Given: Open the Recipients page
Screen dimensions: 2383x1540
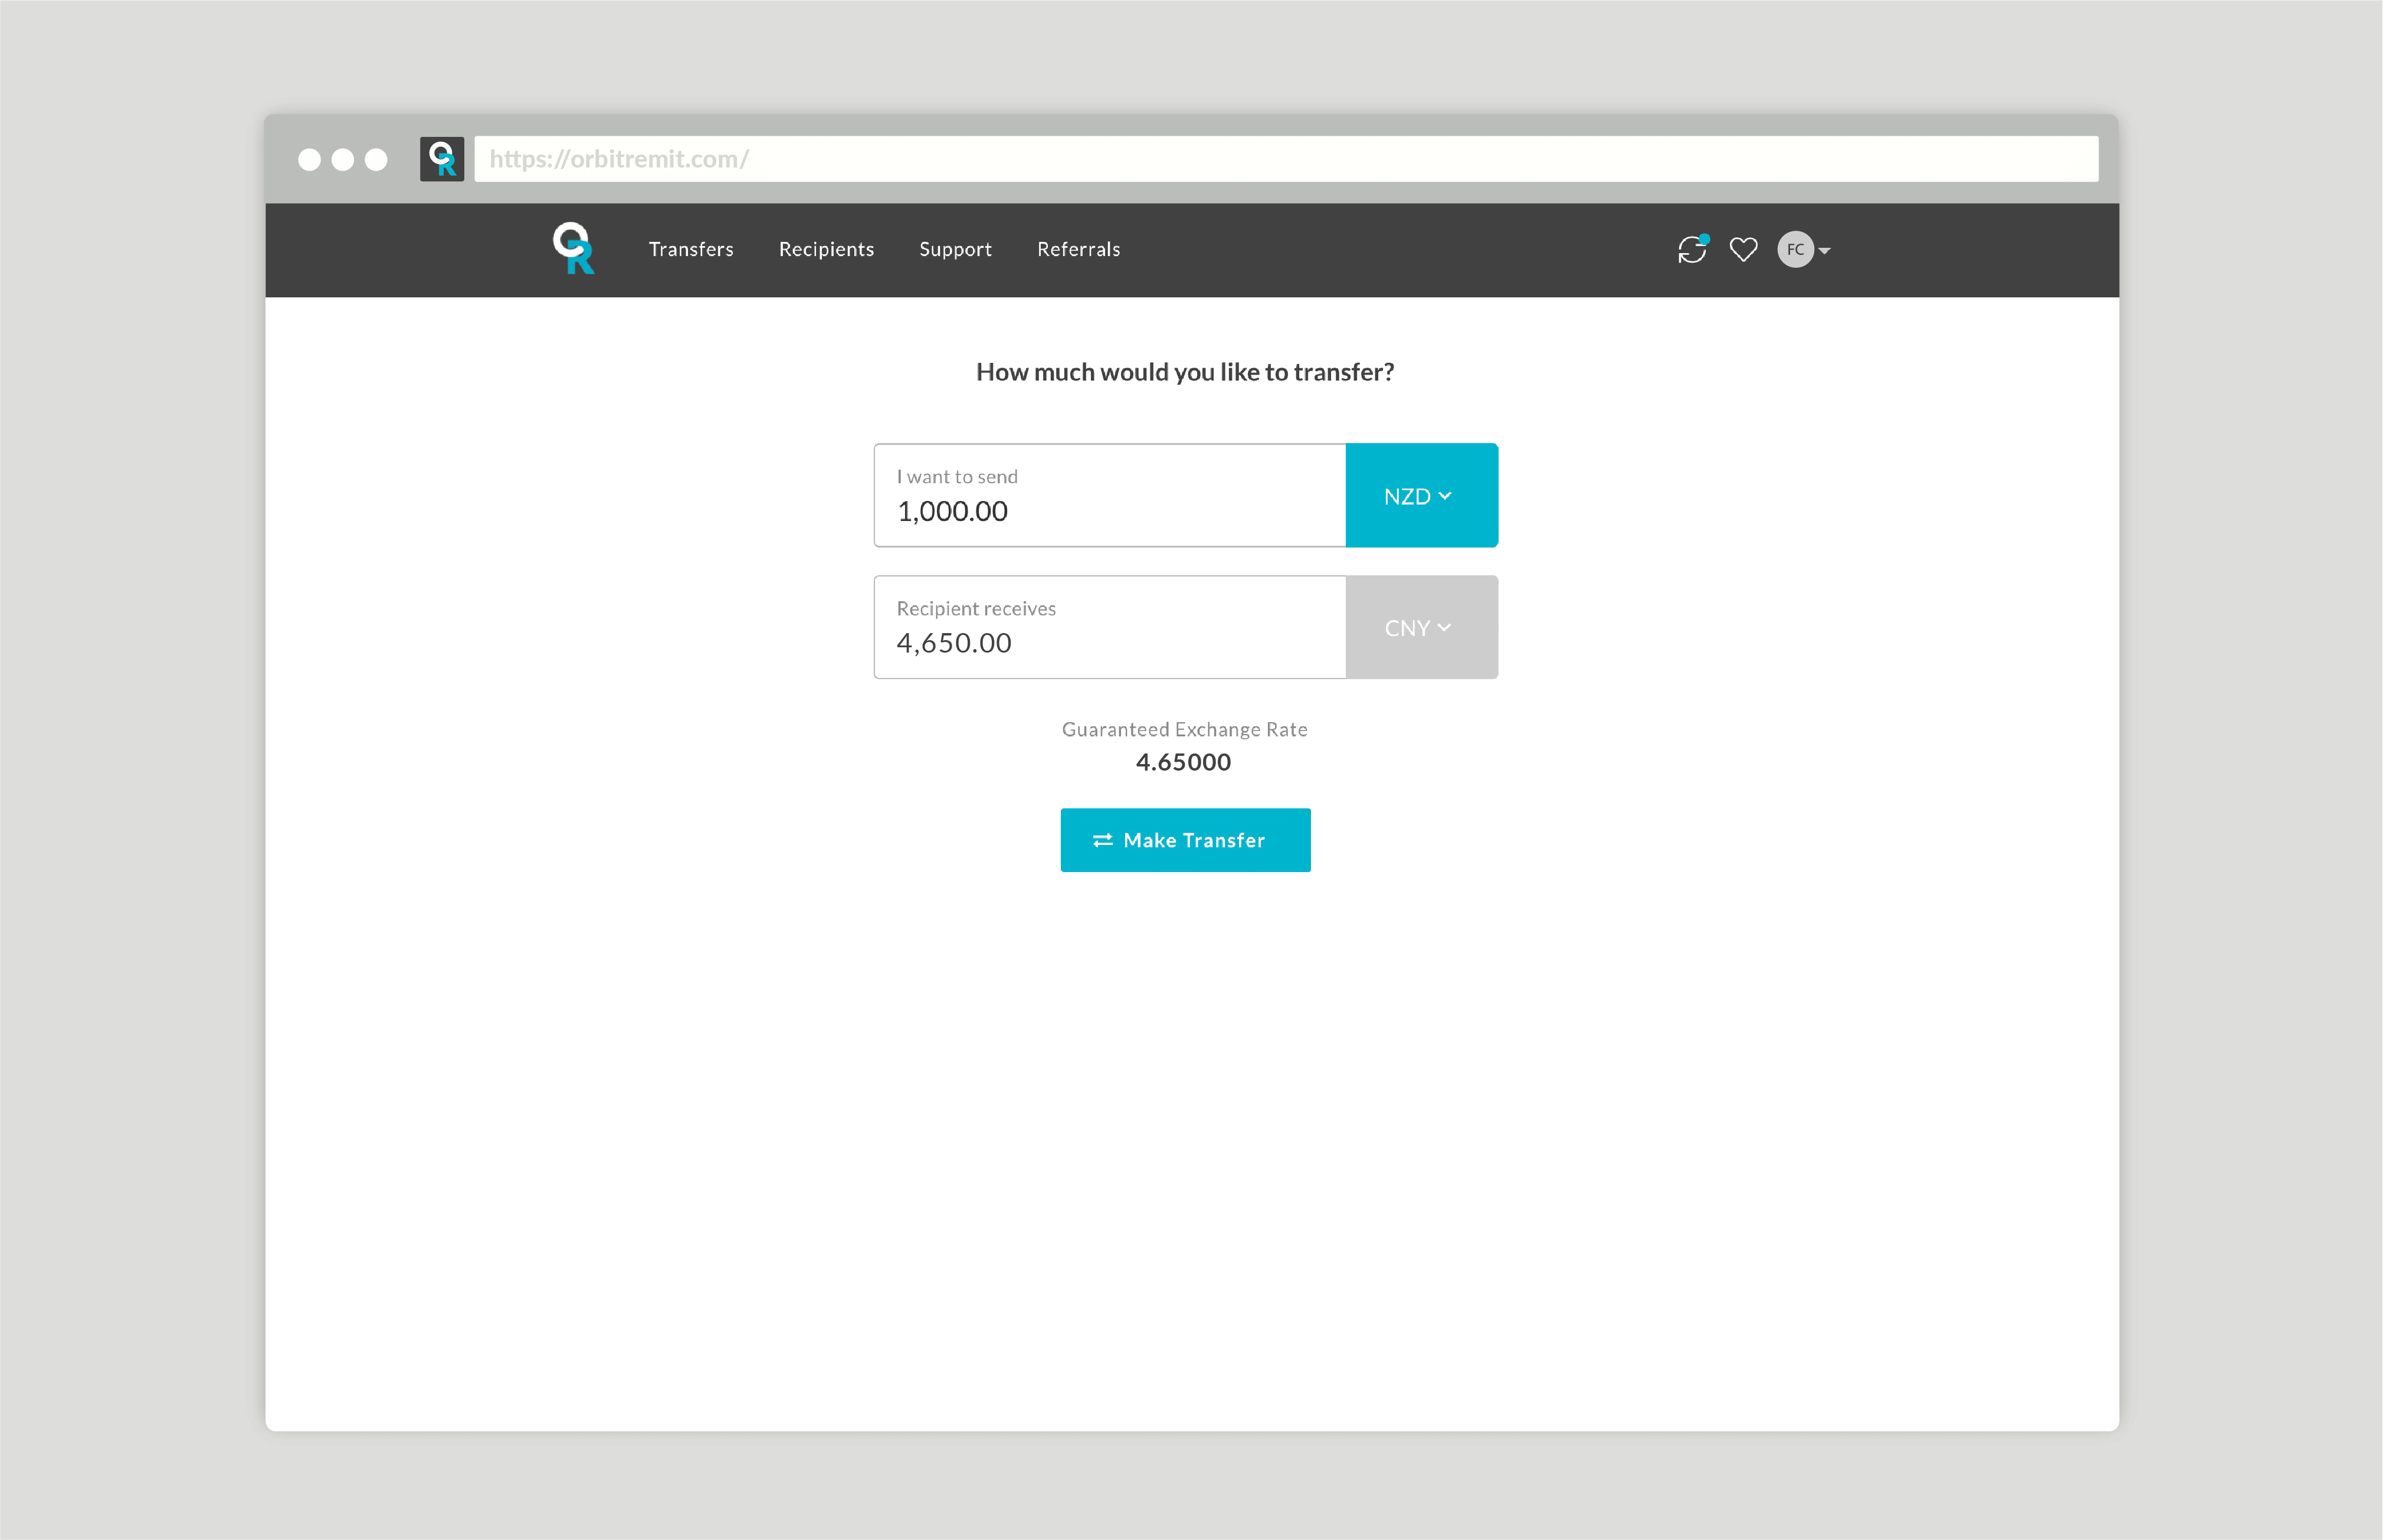Looking at the screenshot, I should 826,249.
